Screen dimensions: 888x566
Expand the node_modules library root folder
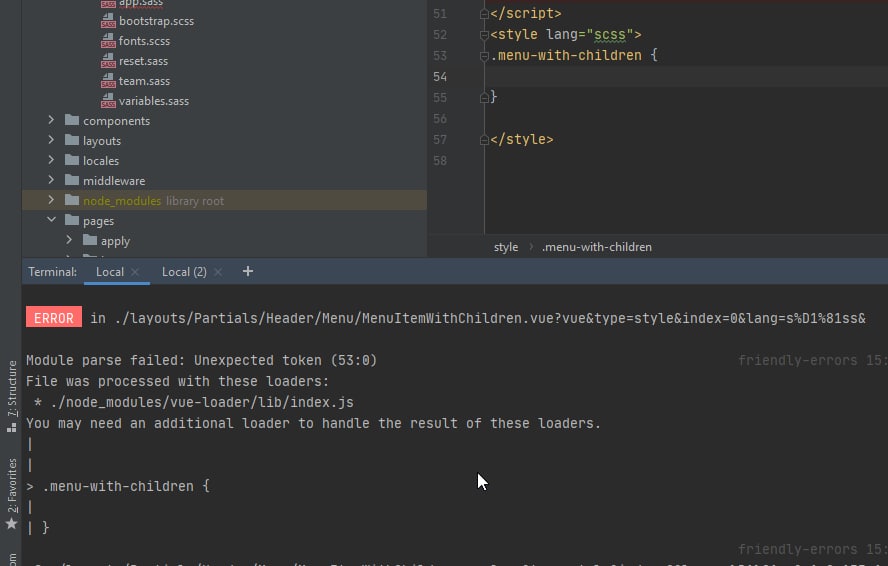(51, 200)
